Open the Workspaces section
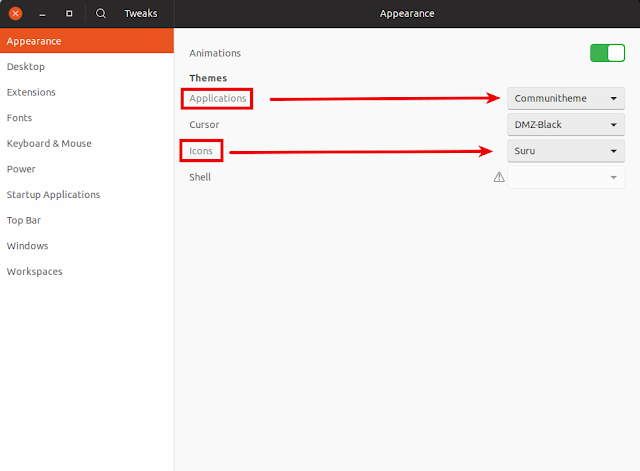 pos(87,271)
